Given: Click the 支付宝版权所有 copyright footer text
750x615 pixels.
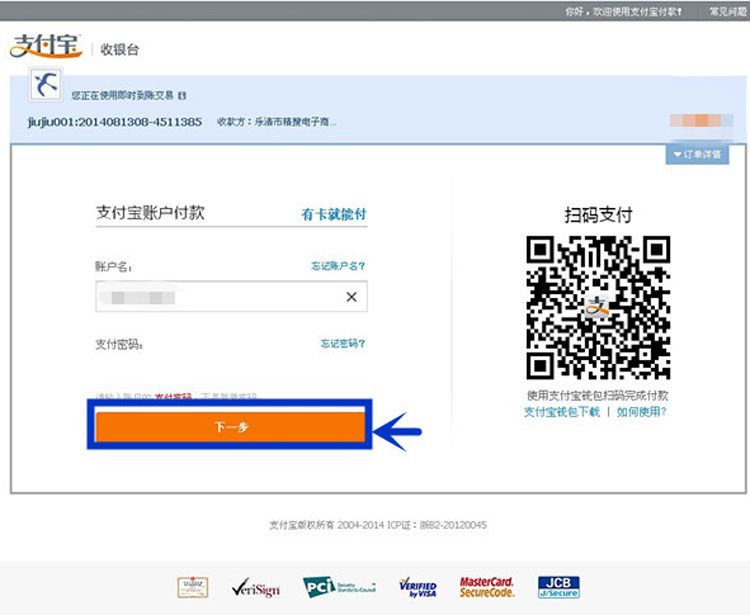Looking at the screenshot, I should (x=378, y=525).
